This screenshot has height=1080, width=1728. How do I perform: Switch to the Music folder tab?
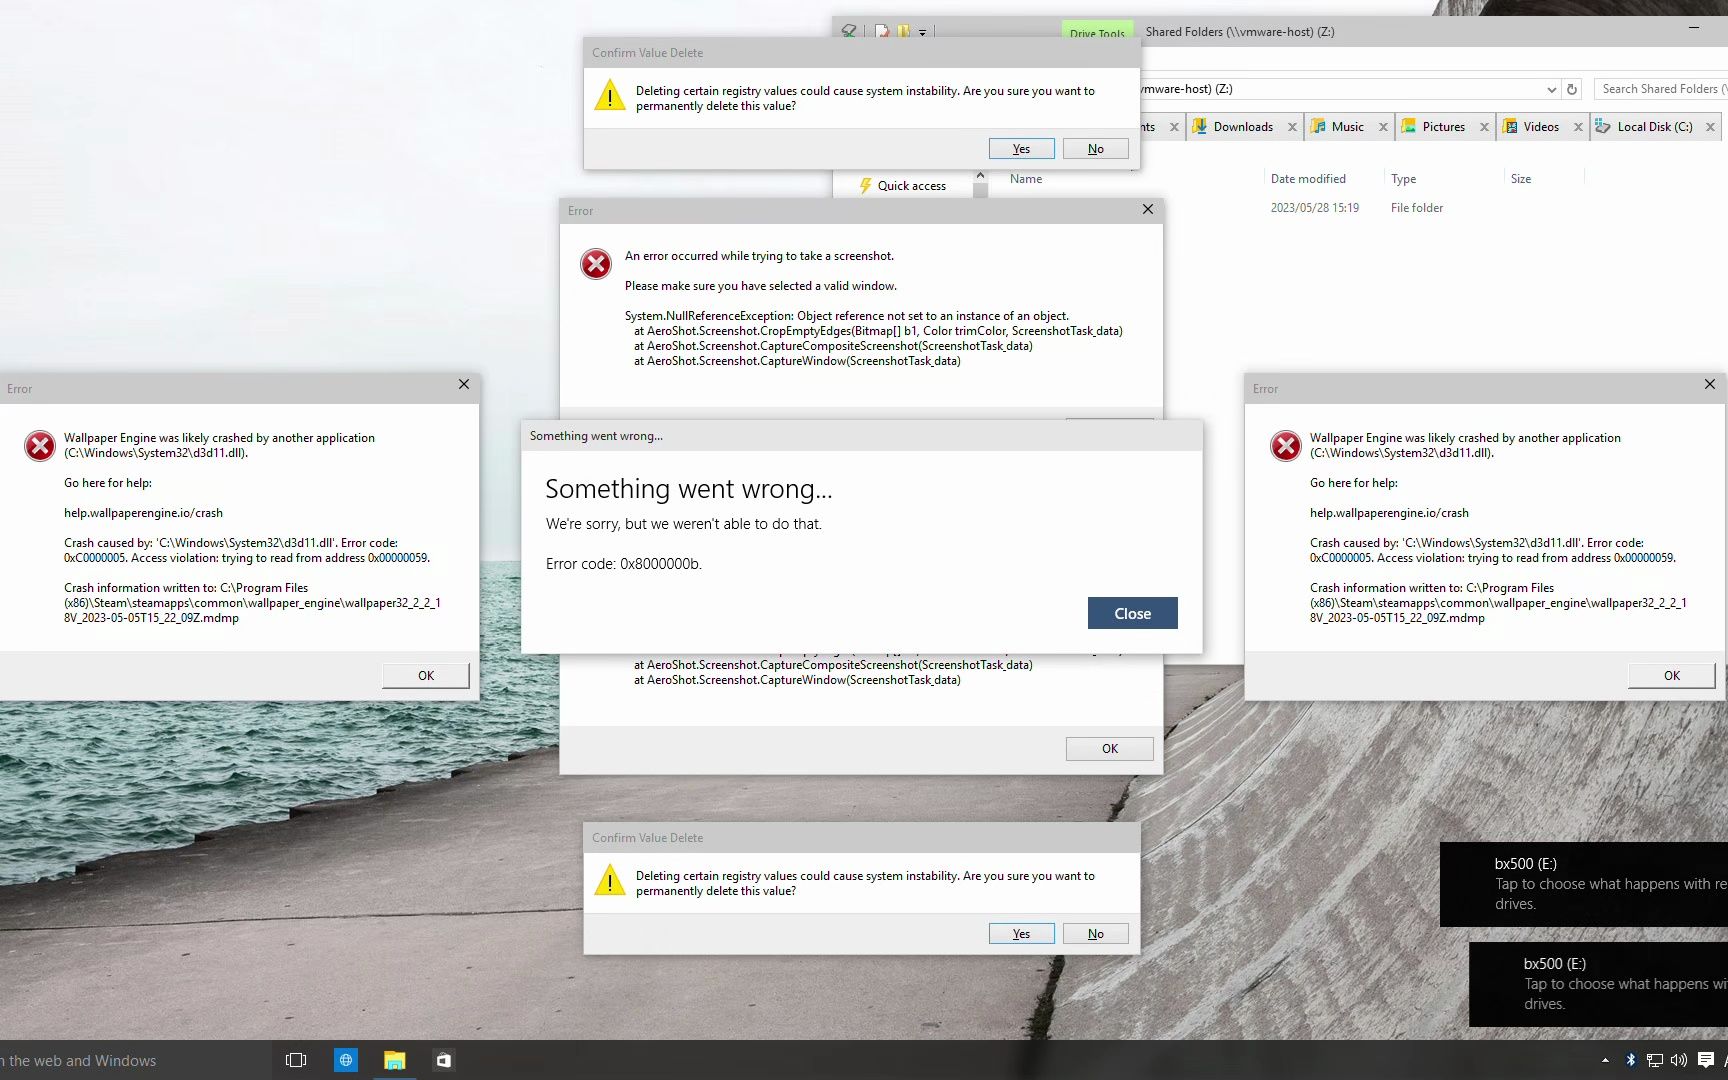tap(1347, 127)
